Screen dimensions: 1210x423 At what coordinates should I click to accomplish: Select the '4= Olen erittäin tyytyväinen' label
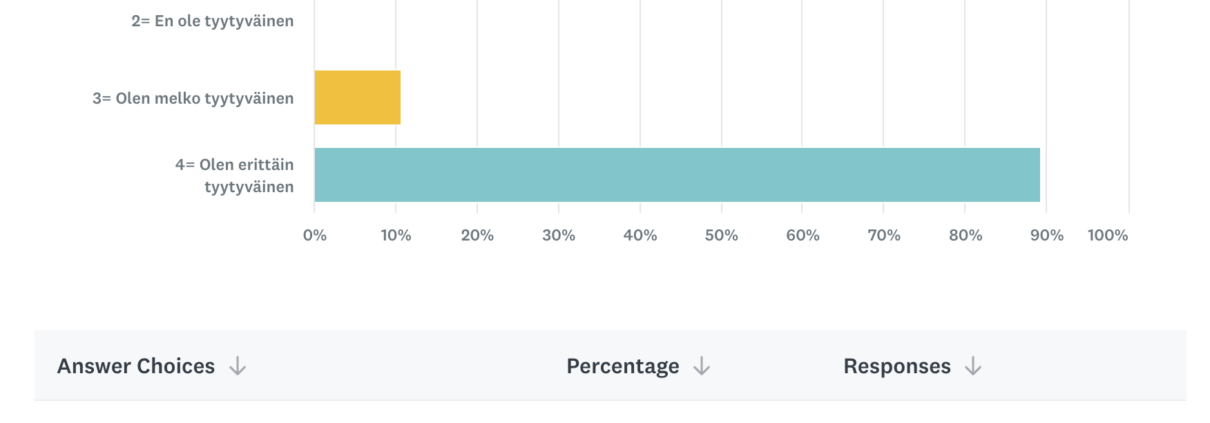(234, 175)
